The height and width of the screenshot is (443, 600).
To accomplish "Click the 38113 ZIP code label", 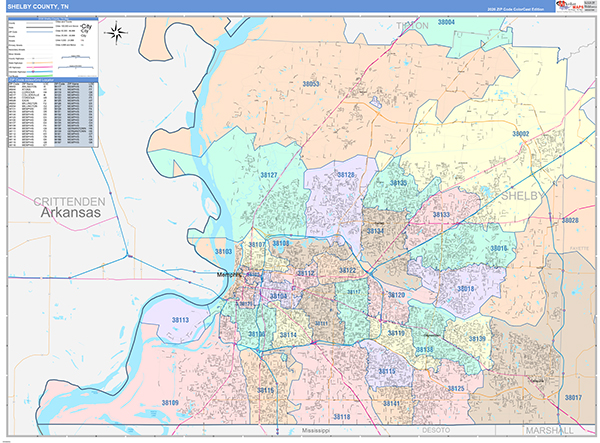I will 180,319.
